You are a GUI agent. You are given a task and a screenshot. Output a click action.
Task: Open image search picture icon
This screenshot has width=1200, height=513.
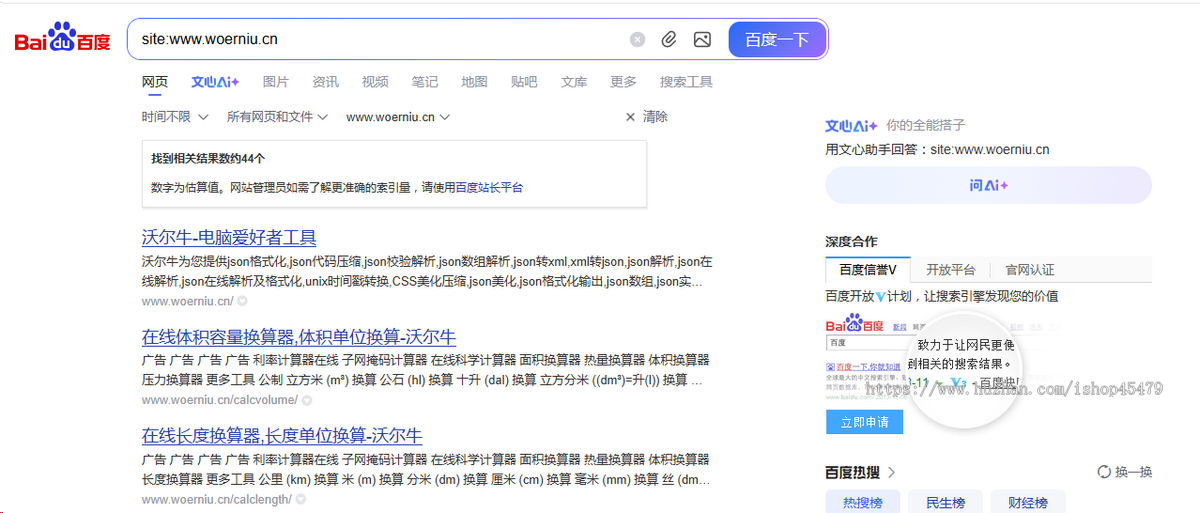click(702, 40)
